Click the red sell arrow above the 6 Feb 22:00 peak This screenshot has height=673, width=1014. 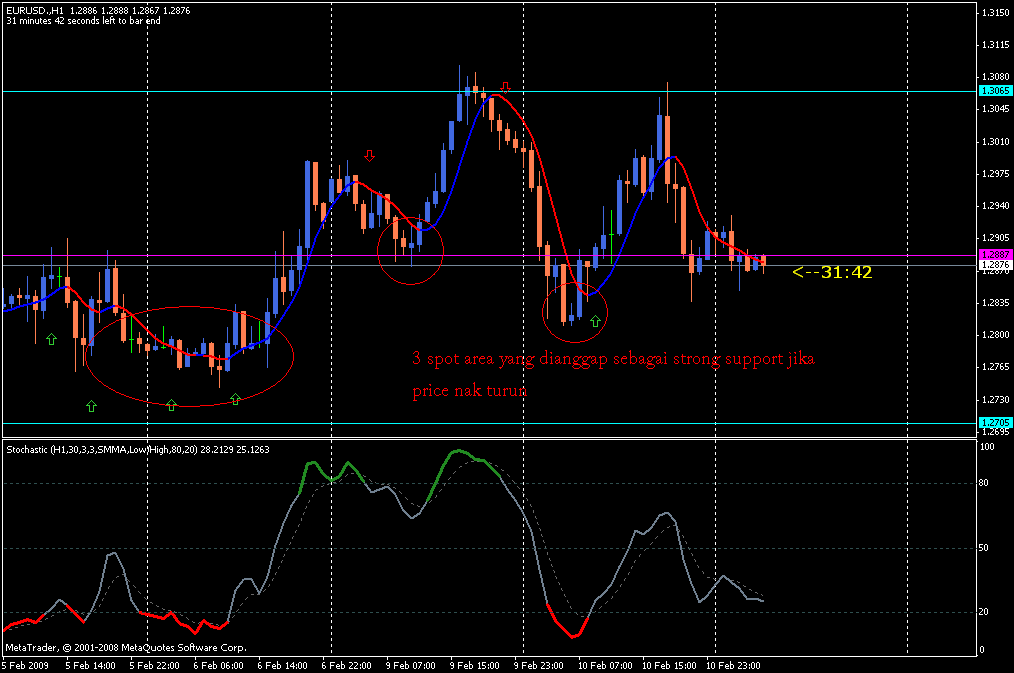(x=369, y=156)
